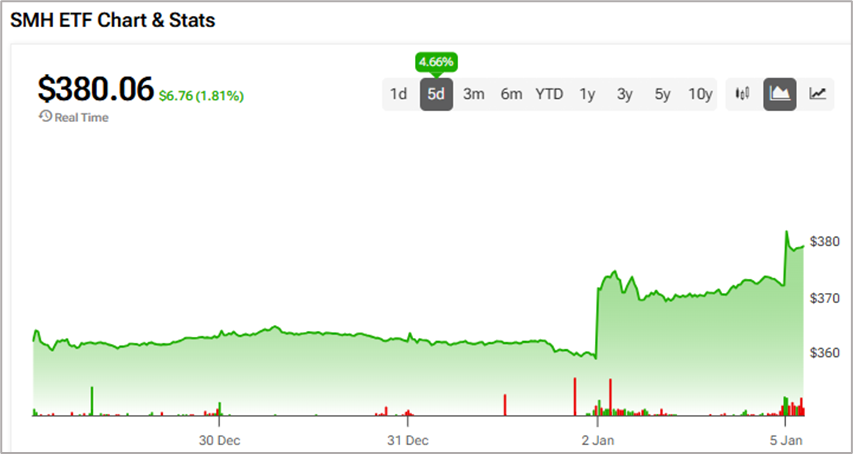Select the 1d time range
The height and width of the screenshot is (454, 853).
tap(398, 94)
